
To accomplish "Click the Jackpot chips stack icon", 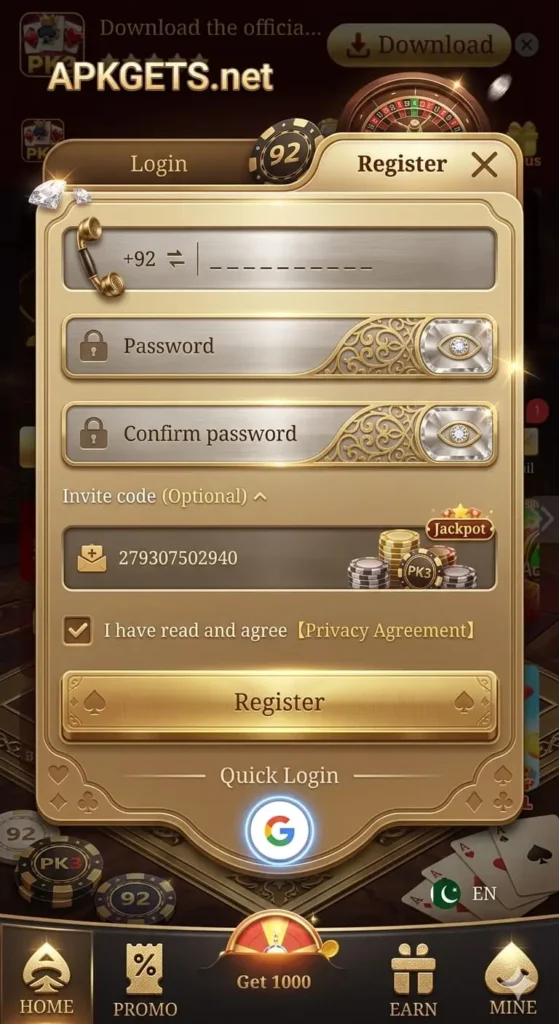I will coord(420,554).
